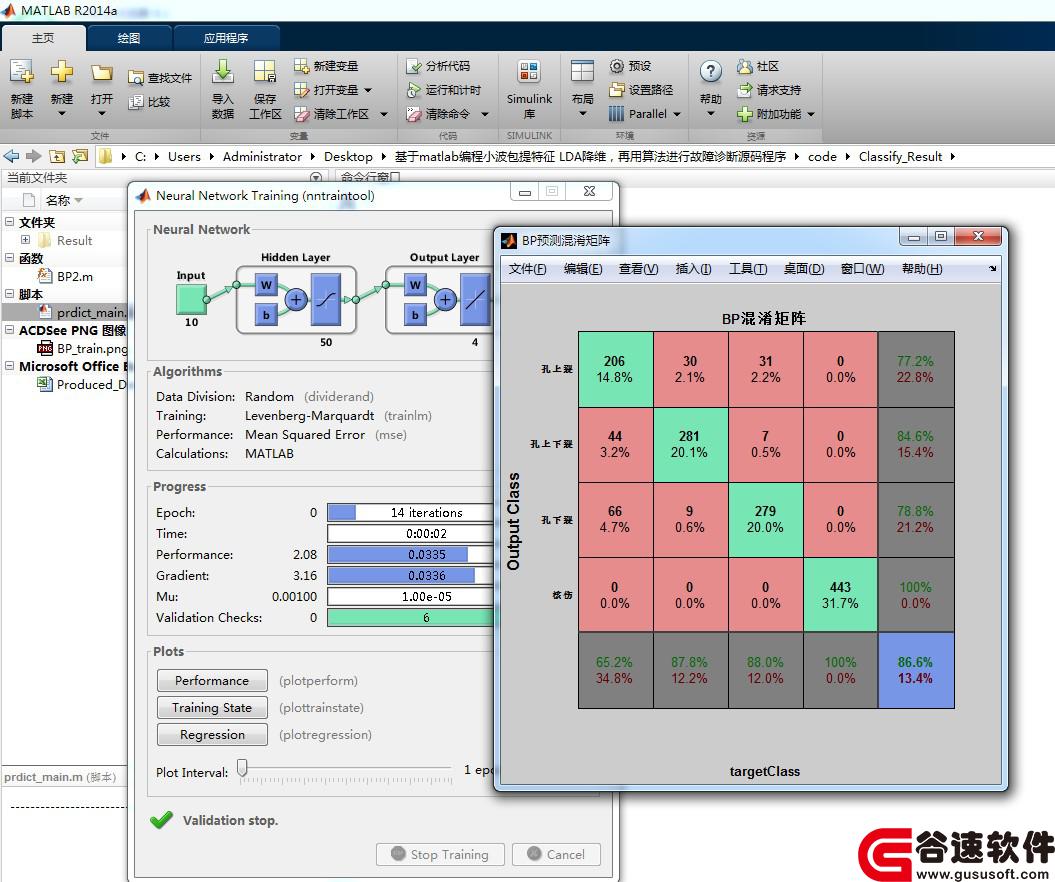
Task: Click the Run and Time (运行和计时) icon
Action: point(413,89)
